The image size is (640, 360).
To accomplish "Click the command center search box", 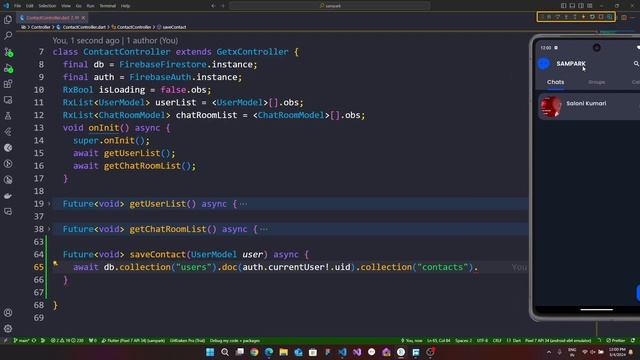I will pyautogui.click(x=329, y=6).
